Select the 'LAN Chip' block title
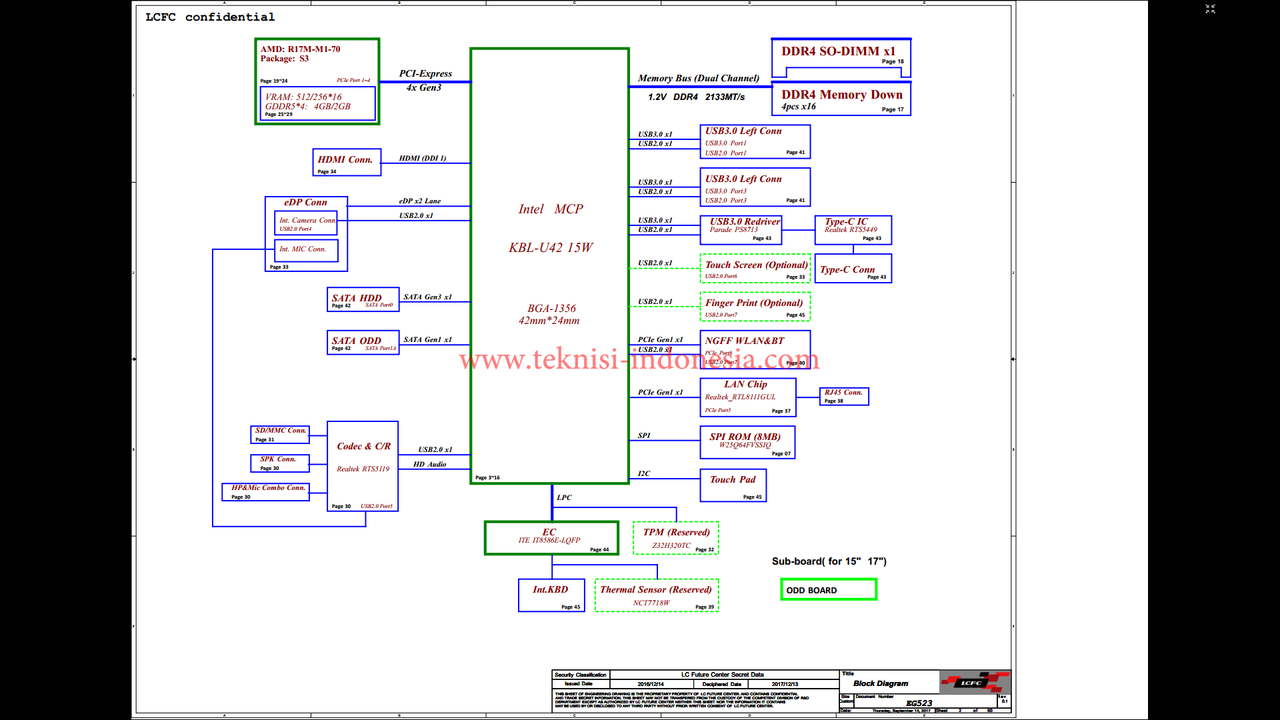Image resolution: width=1280 pixels, height=720 pixels. 746,384
